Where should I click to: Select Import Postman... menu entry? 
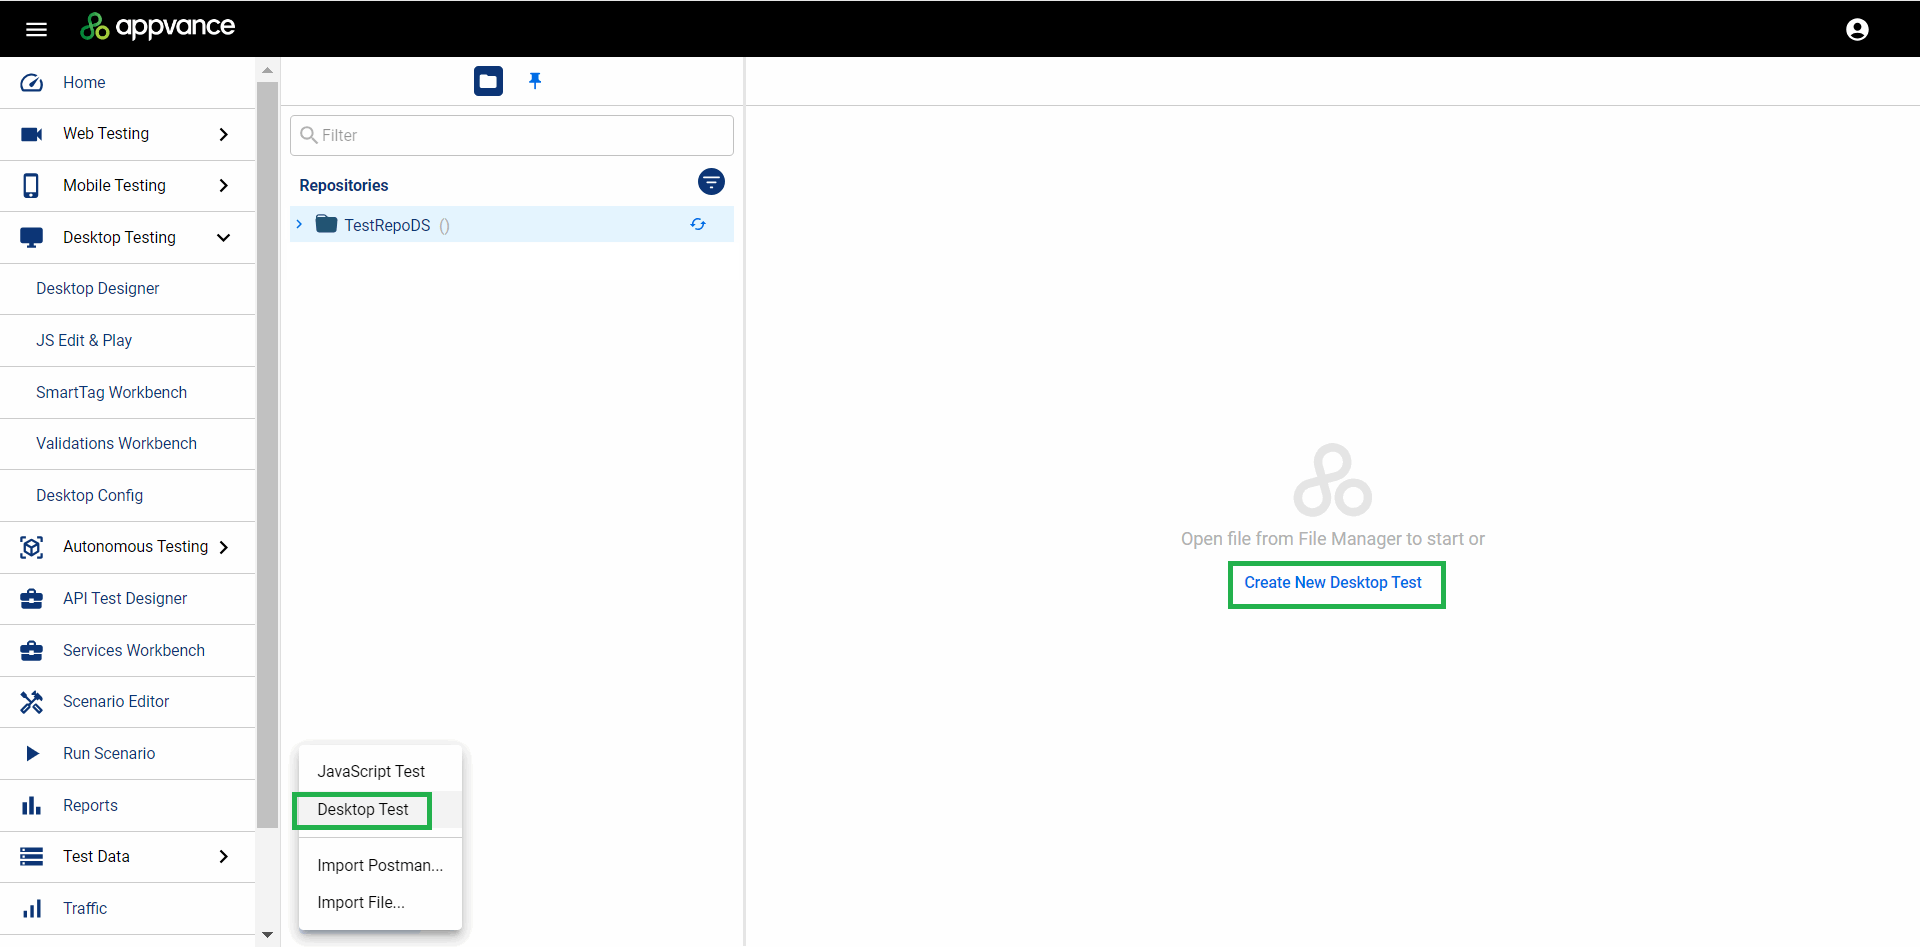click(x=380, y=866)
